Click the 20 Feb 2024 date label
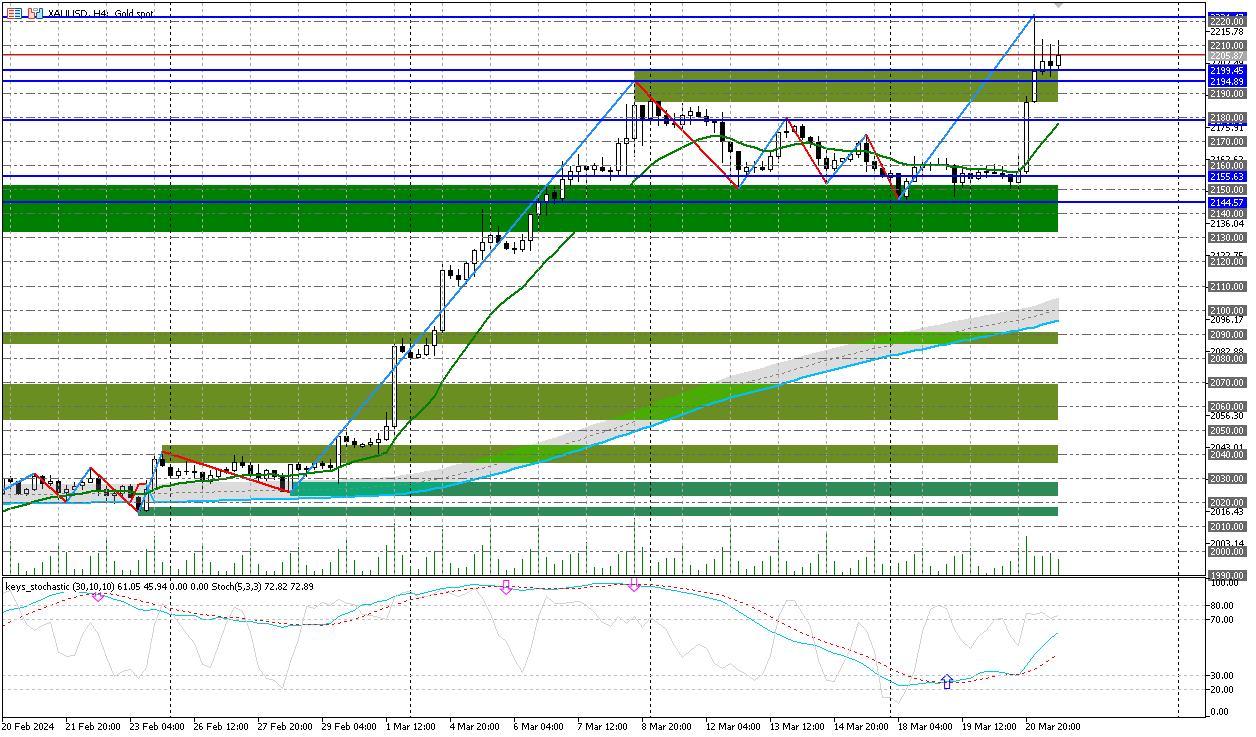Screen dimensions: 1256x737 (29, 725)
